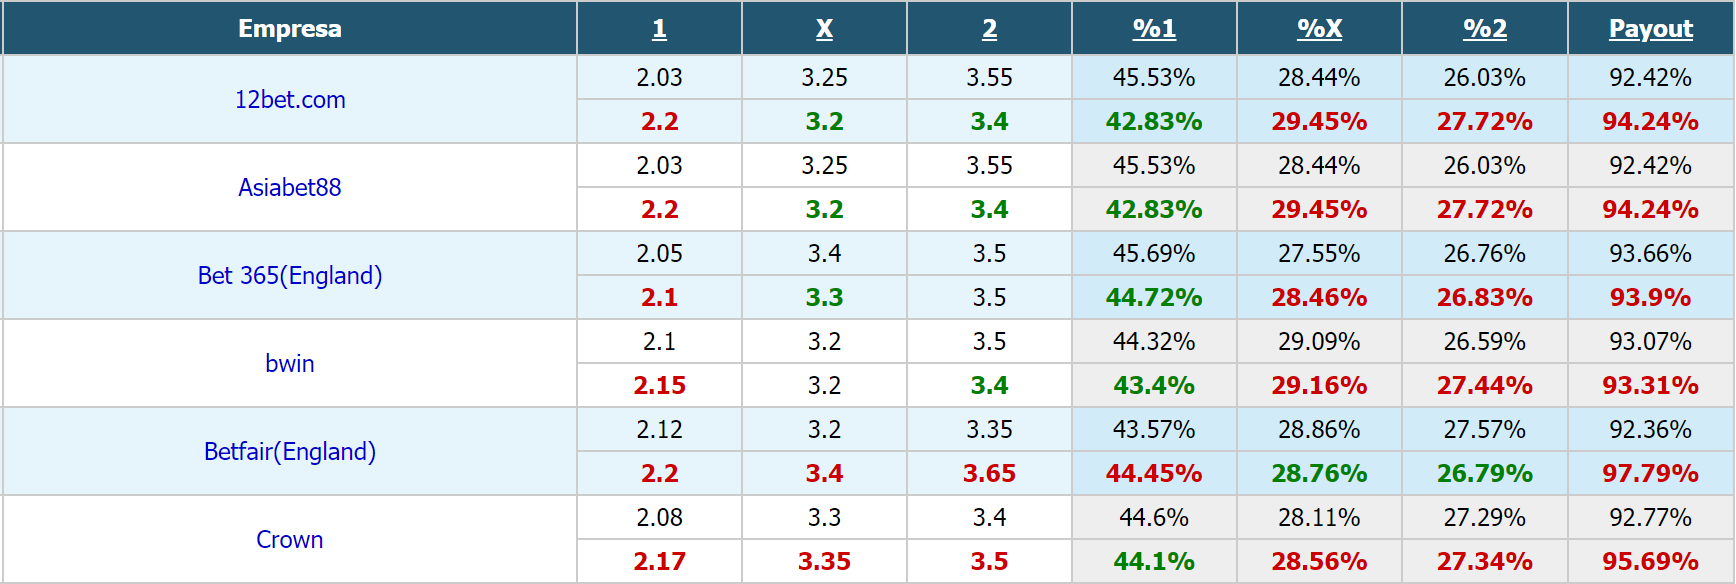
Task: Select the red 44.45% cell
Action: [1154, 474]
